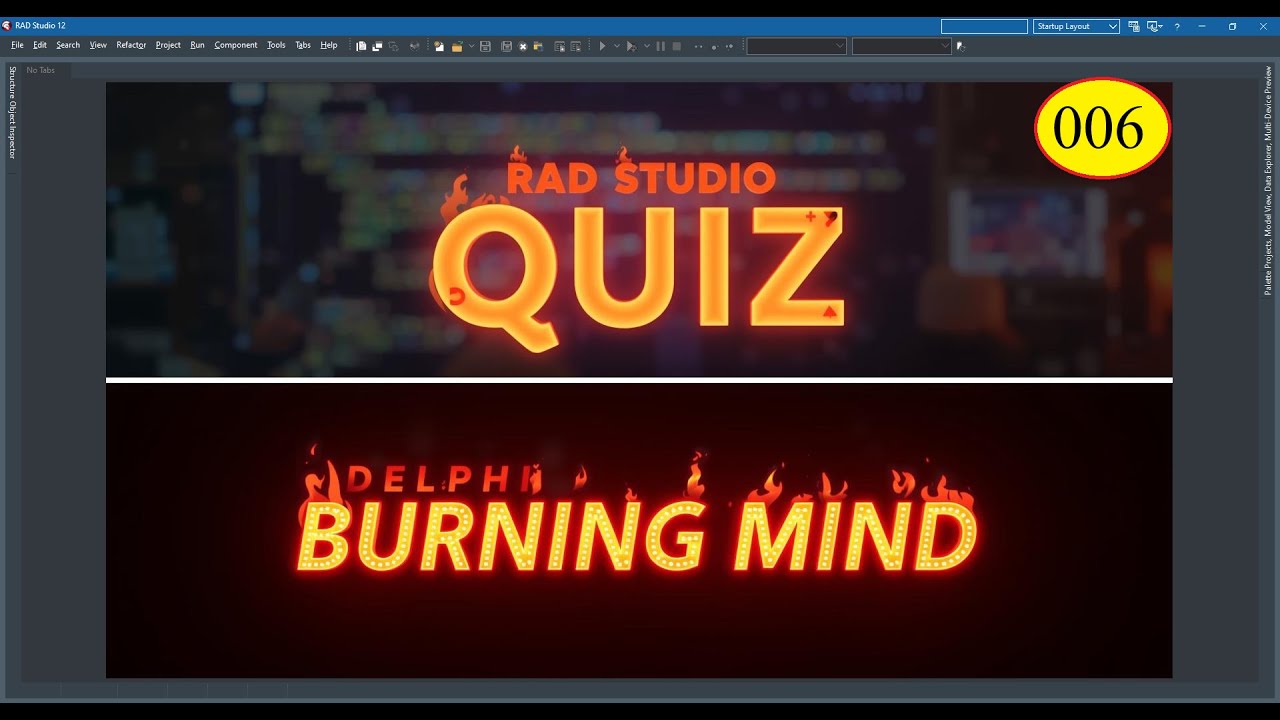The image size is (1280, 720).
Task: Open the Structure side panel tab
Action: tap(13, 81)
